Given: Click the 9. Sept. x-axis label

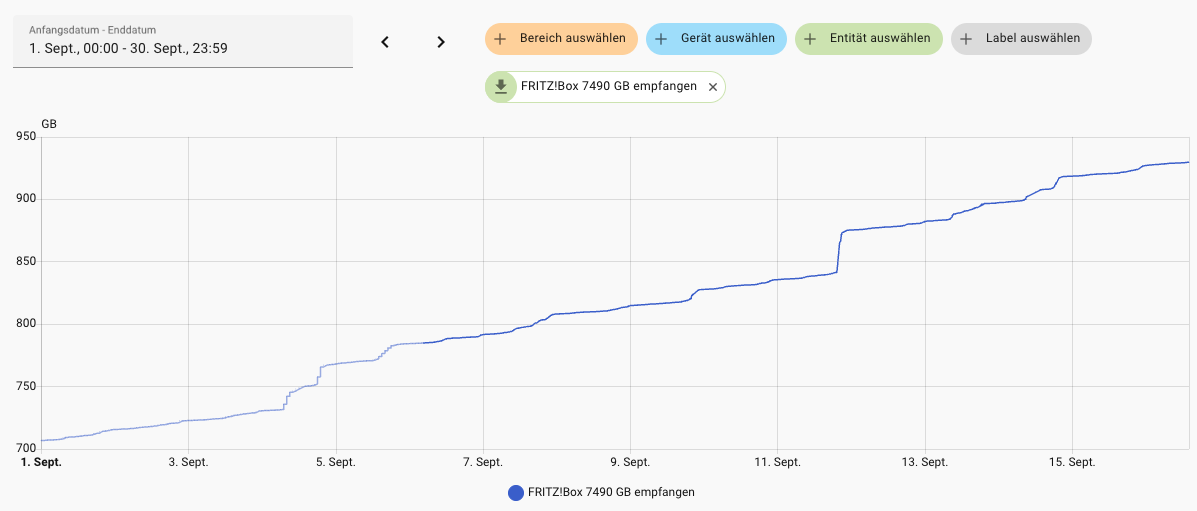Looking at the screenshot, I should [630, 462].
